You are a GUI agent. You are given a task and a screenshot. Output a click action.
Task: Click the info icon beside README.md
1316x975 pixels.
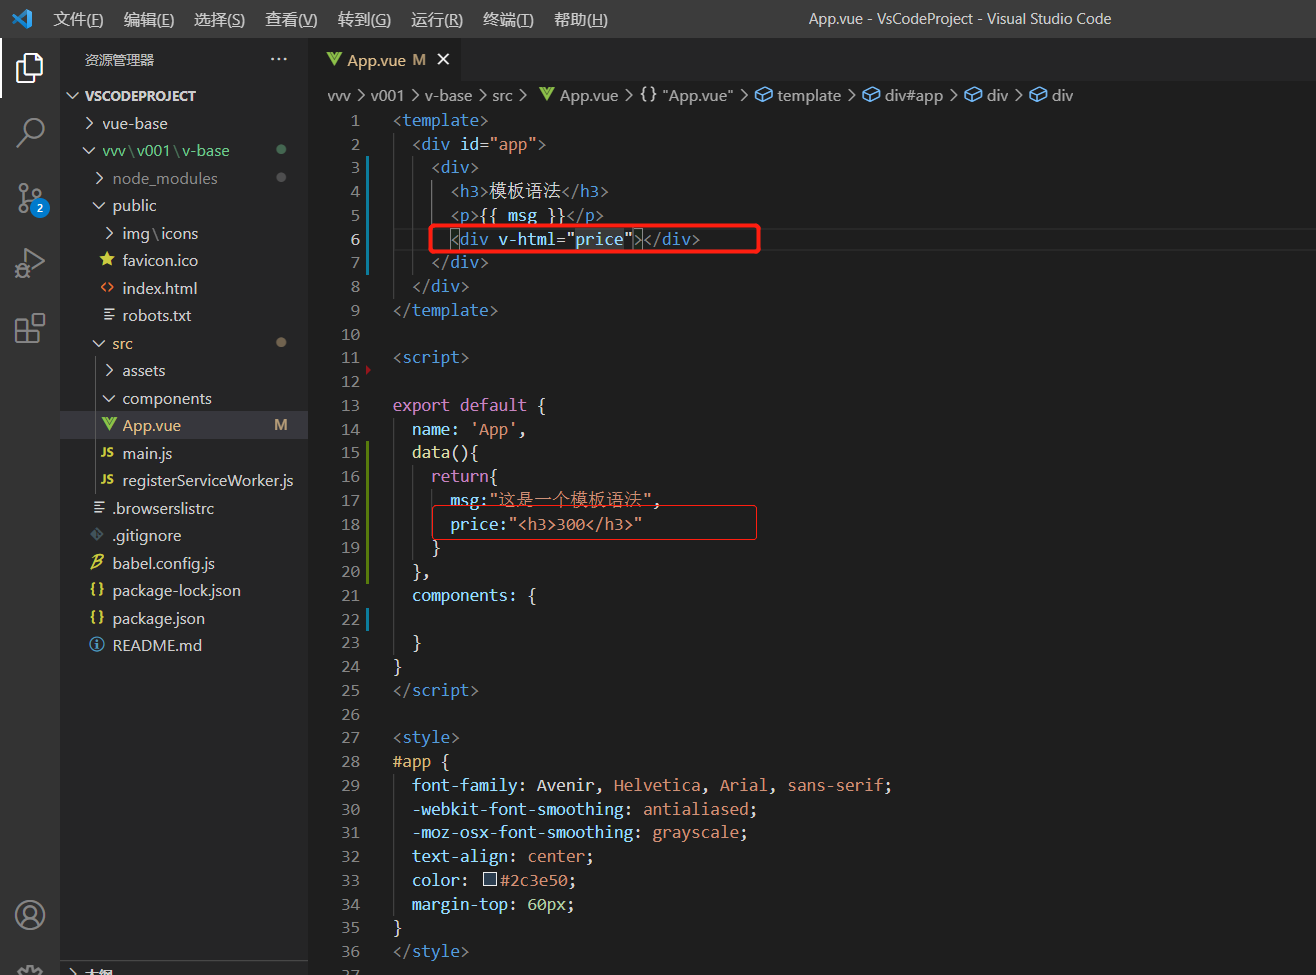97,645
